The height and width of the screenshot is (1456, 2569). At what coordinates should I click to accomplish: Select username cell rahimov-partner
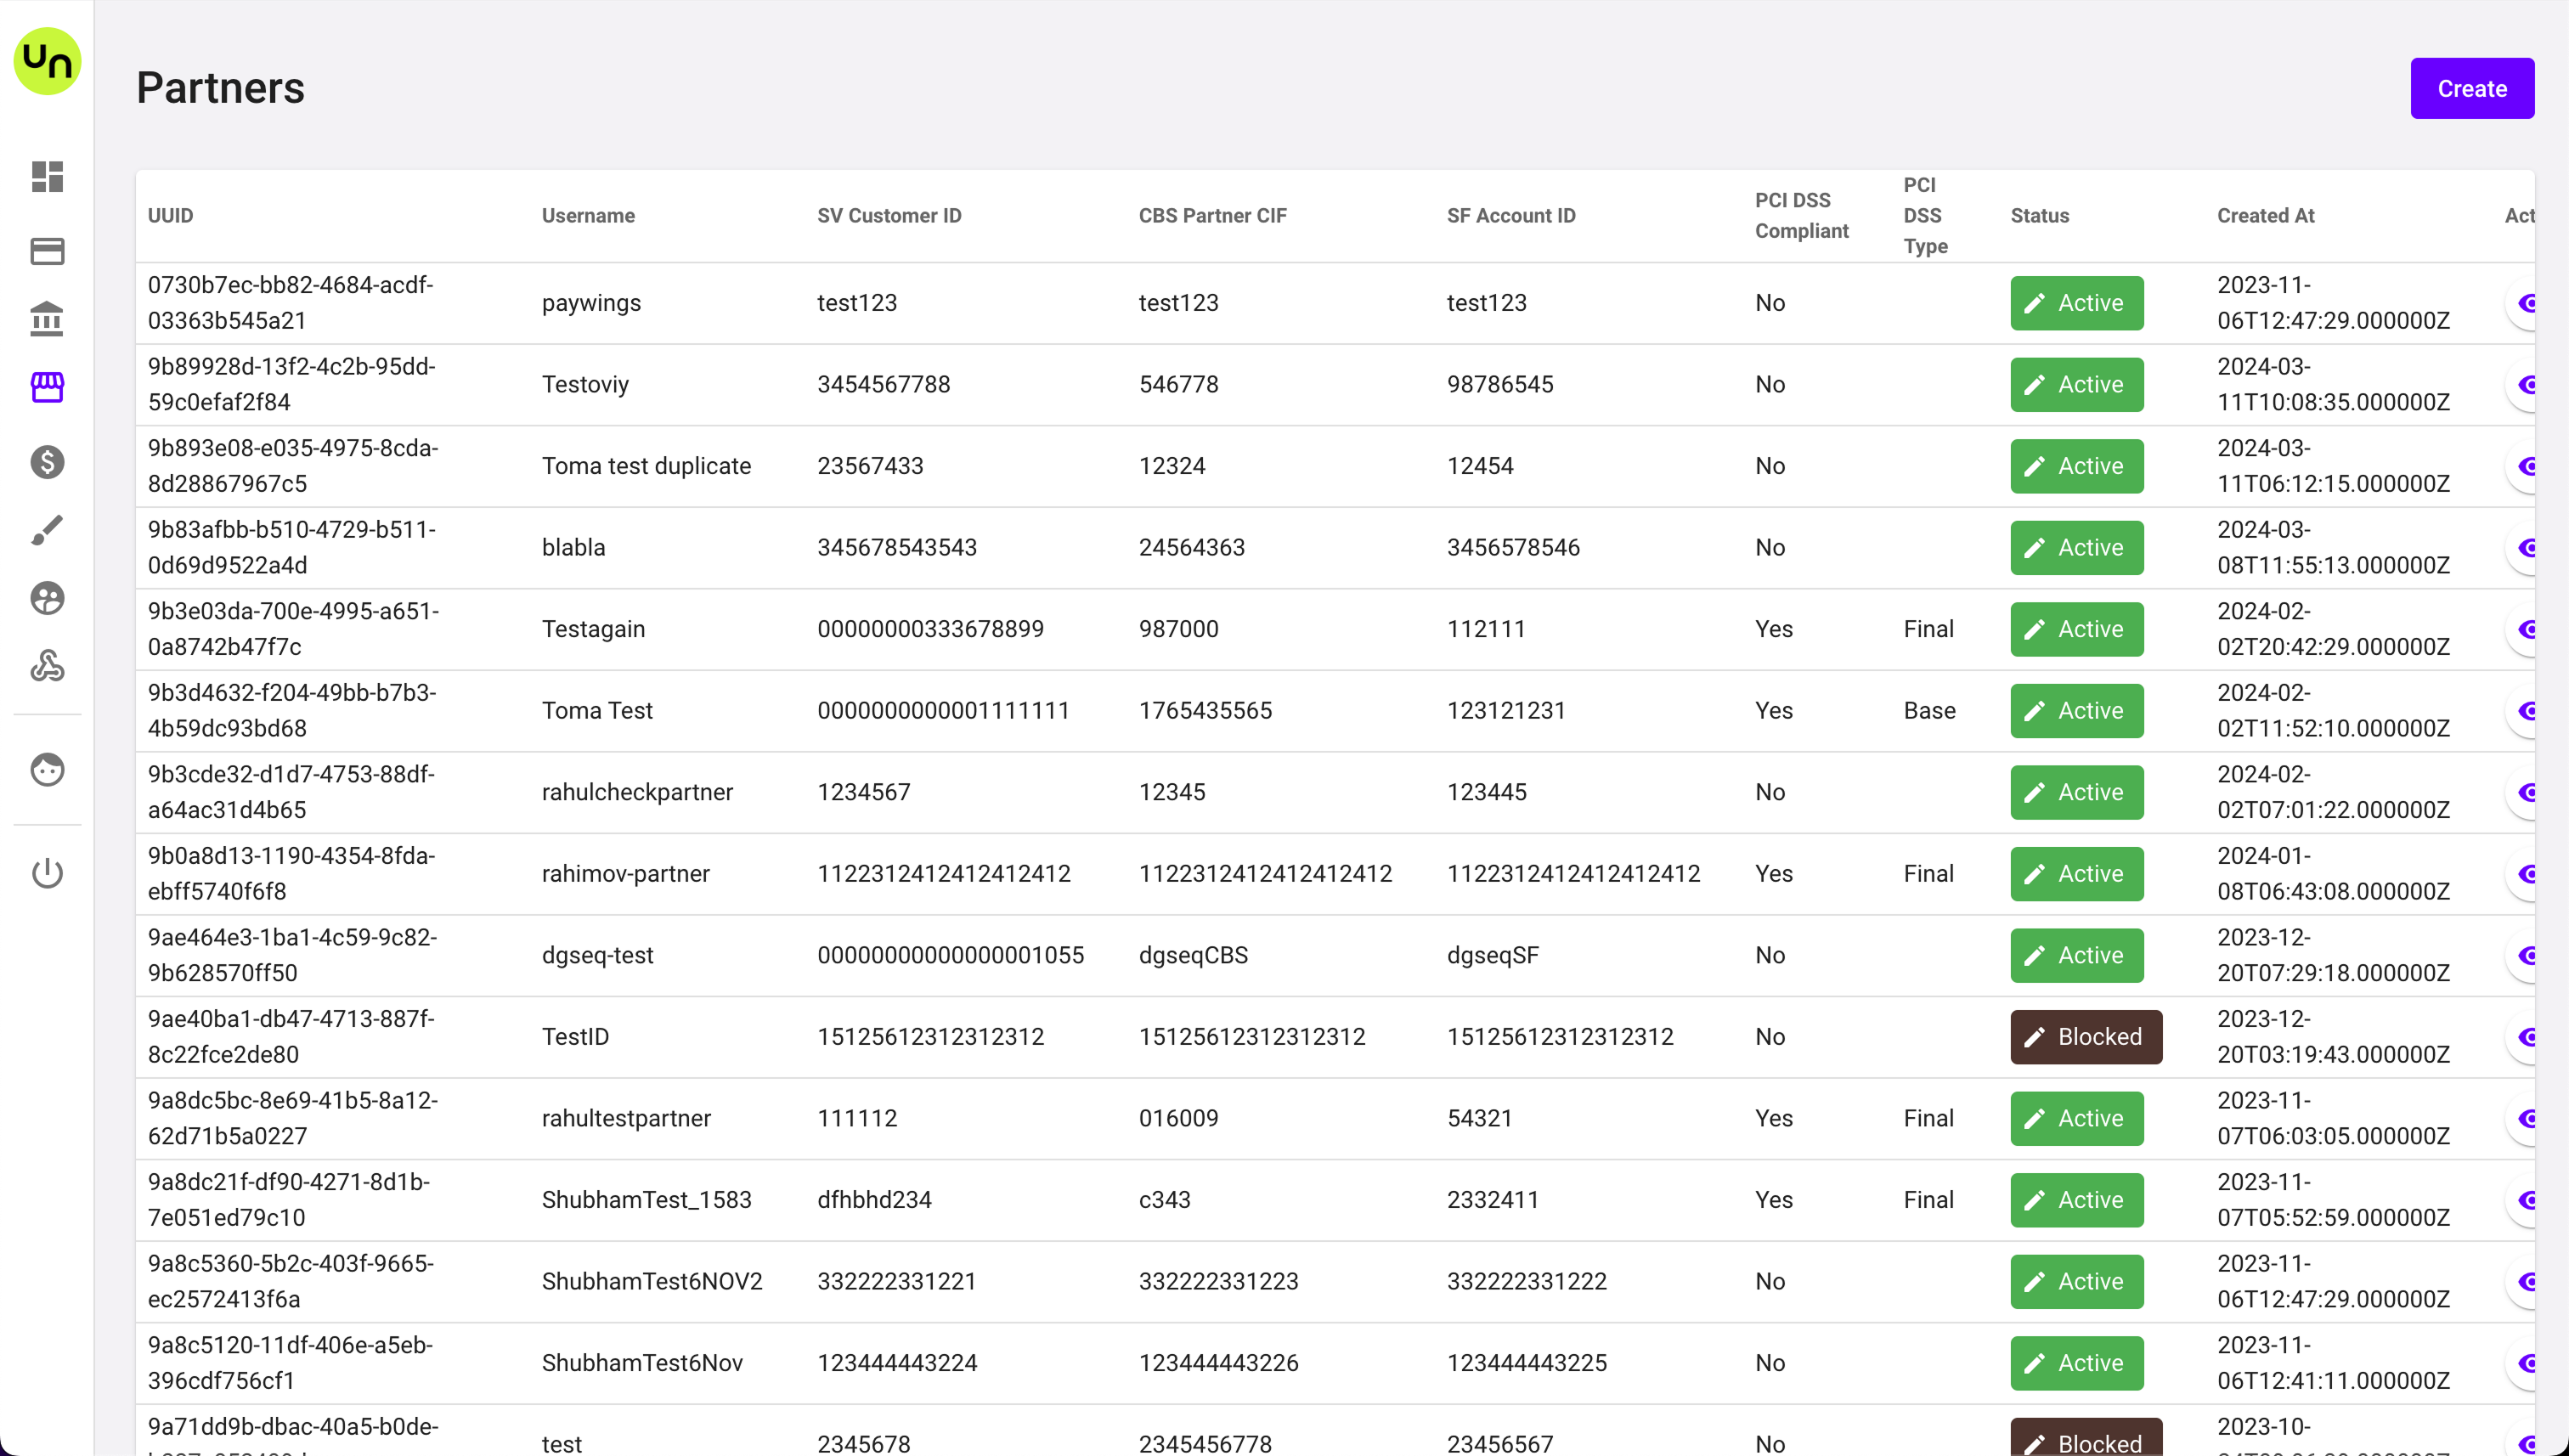tap(625, 874)
